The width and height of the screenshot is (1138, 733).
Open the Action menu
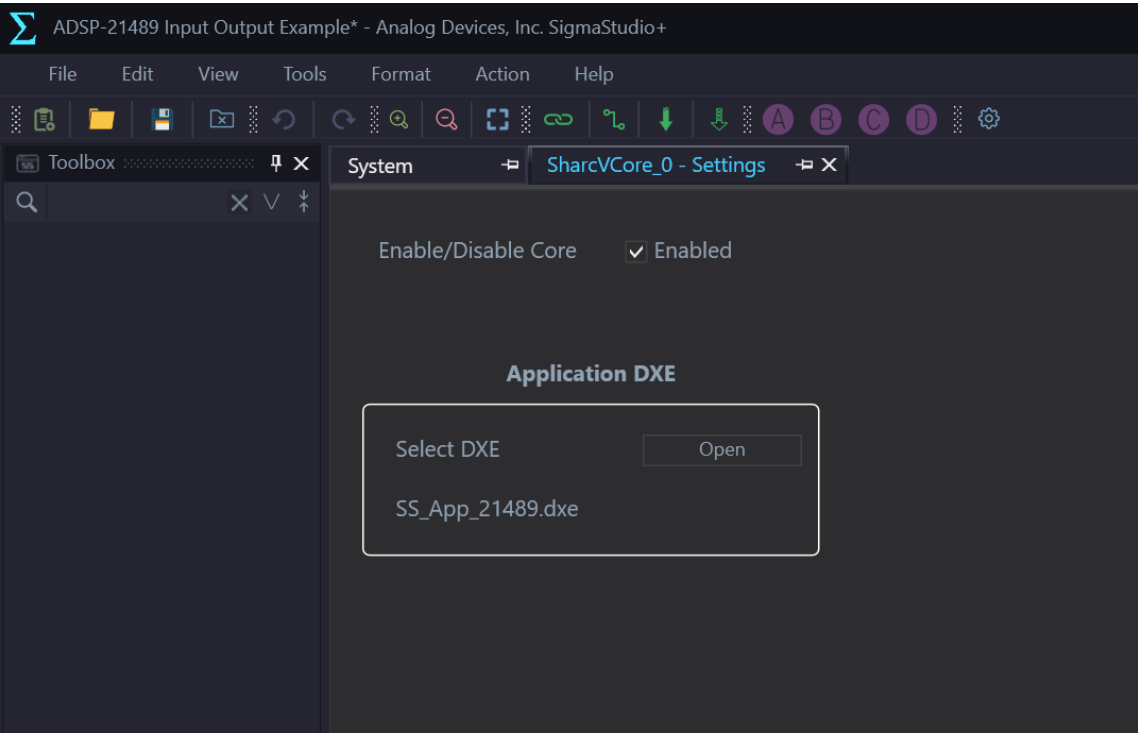coord(502,74)
